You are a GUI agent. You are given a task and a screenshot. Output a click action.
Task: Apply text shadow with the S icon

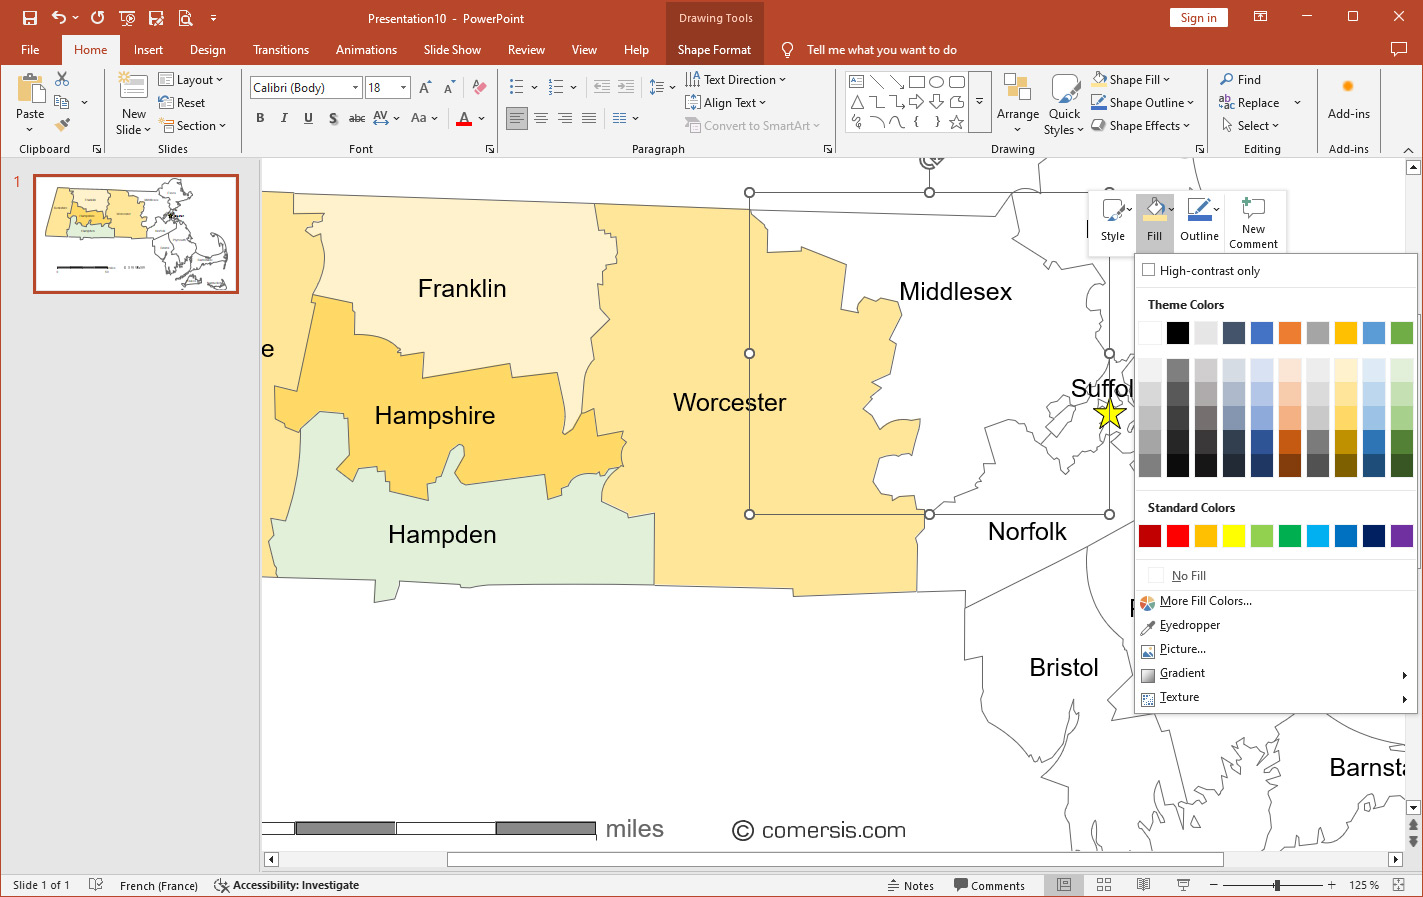[332, 118]
